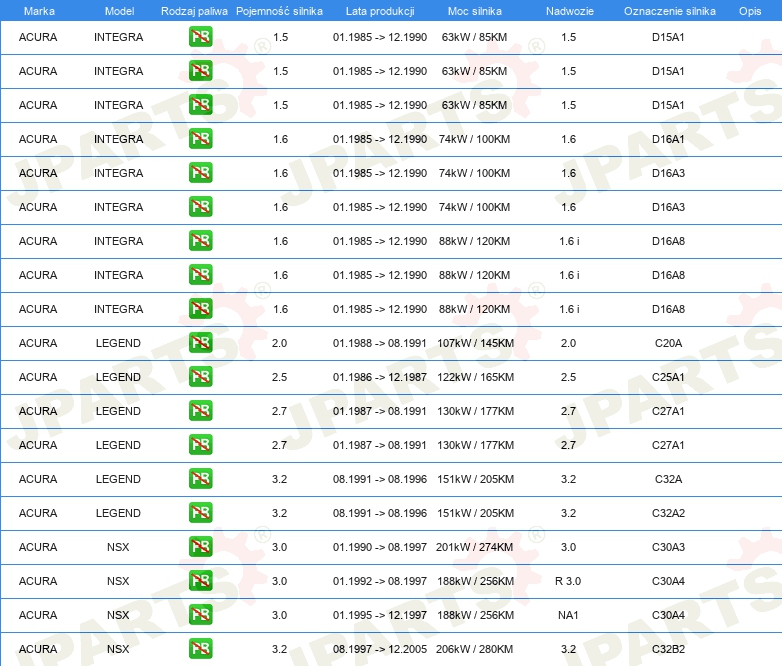
Task: Select the power value 122kW / 165KM
Action: [475, 377]
